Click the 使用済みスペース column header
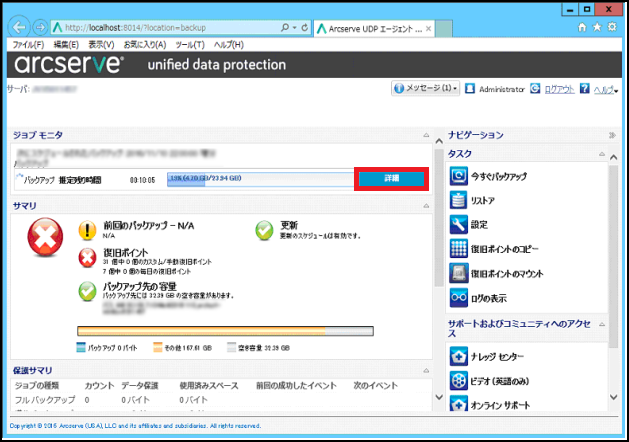Viewport: 629px width, 442px height. click(x=209, y=385)
